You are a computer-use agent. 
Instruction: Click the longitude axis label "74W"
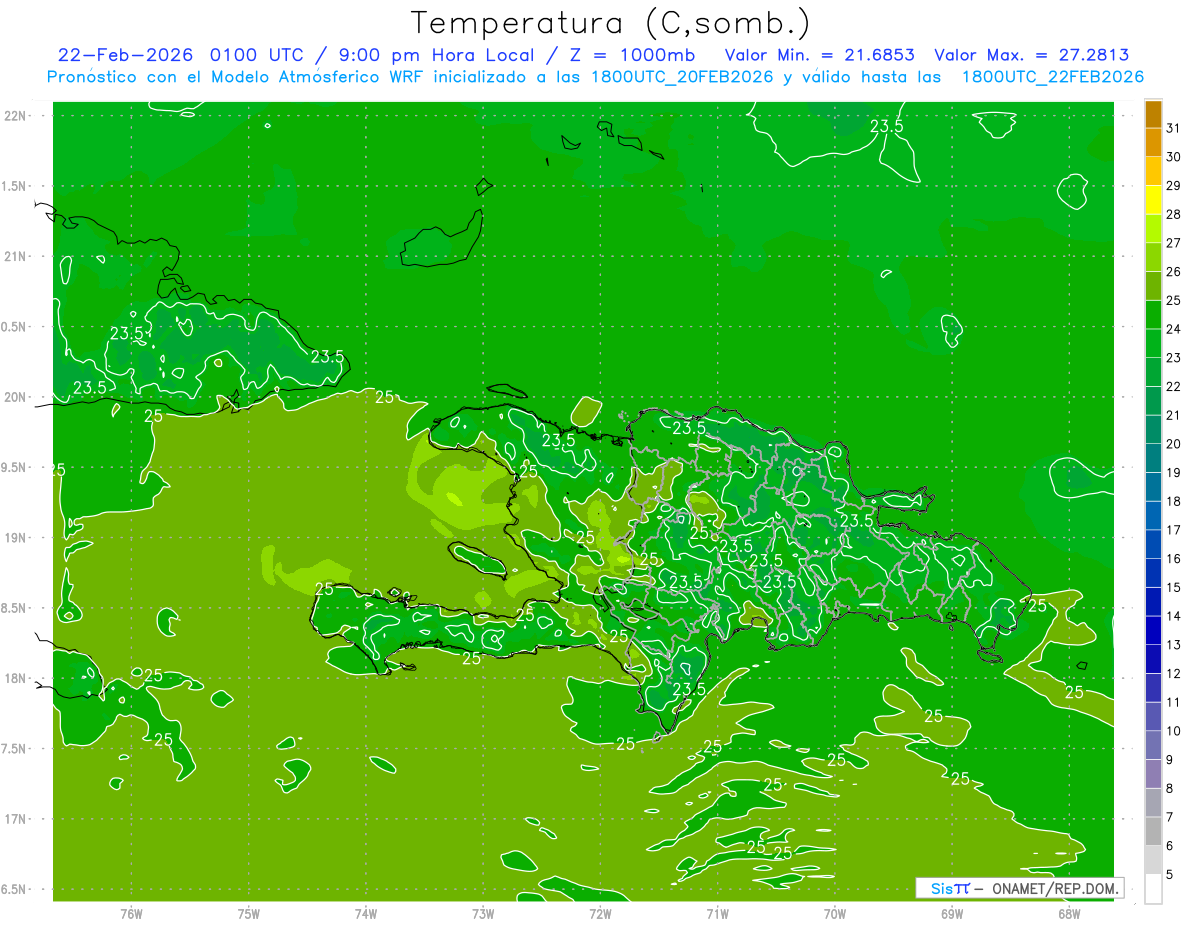click(366, 913)
